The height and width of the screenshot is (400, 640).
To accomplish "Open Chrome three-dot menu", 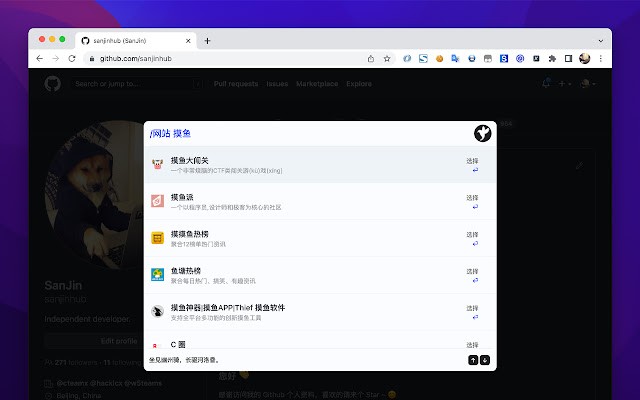I will [x=600, y=58].
